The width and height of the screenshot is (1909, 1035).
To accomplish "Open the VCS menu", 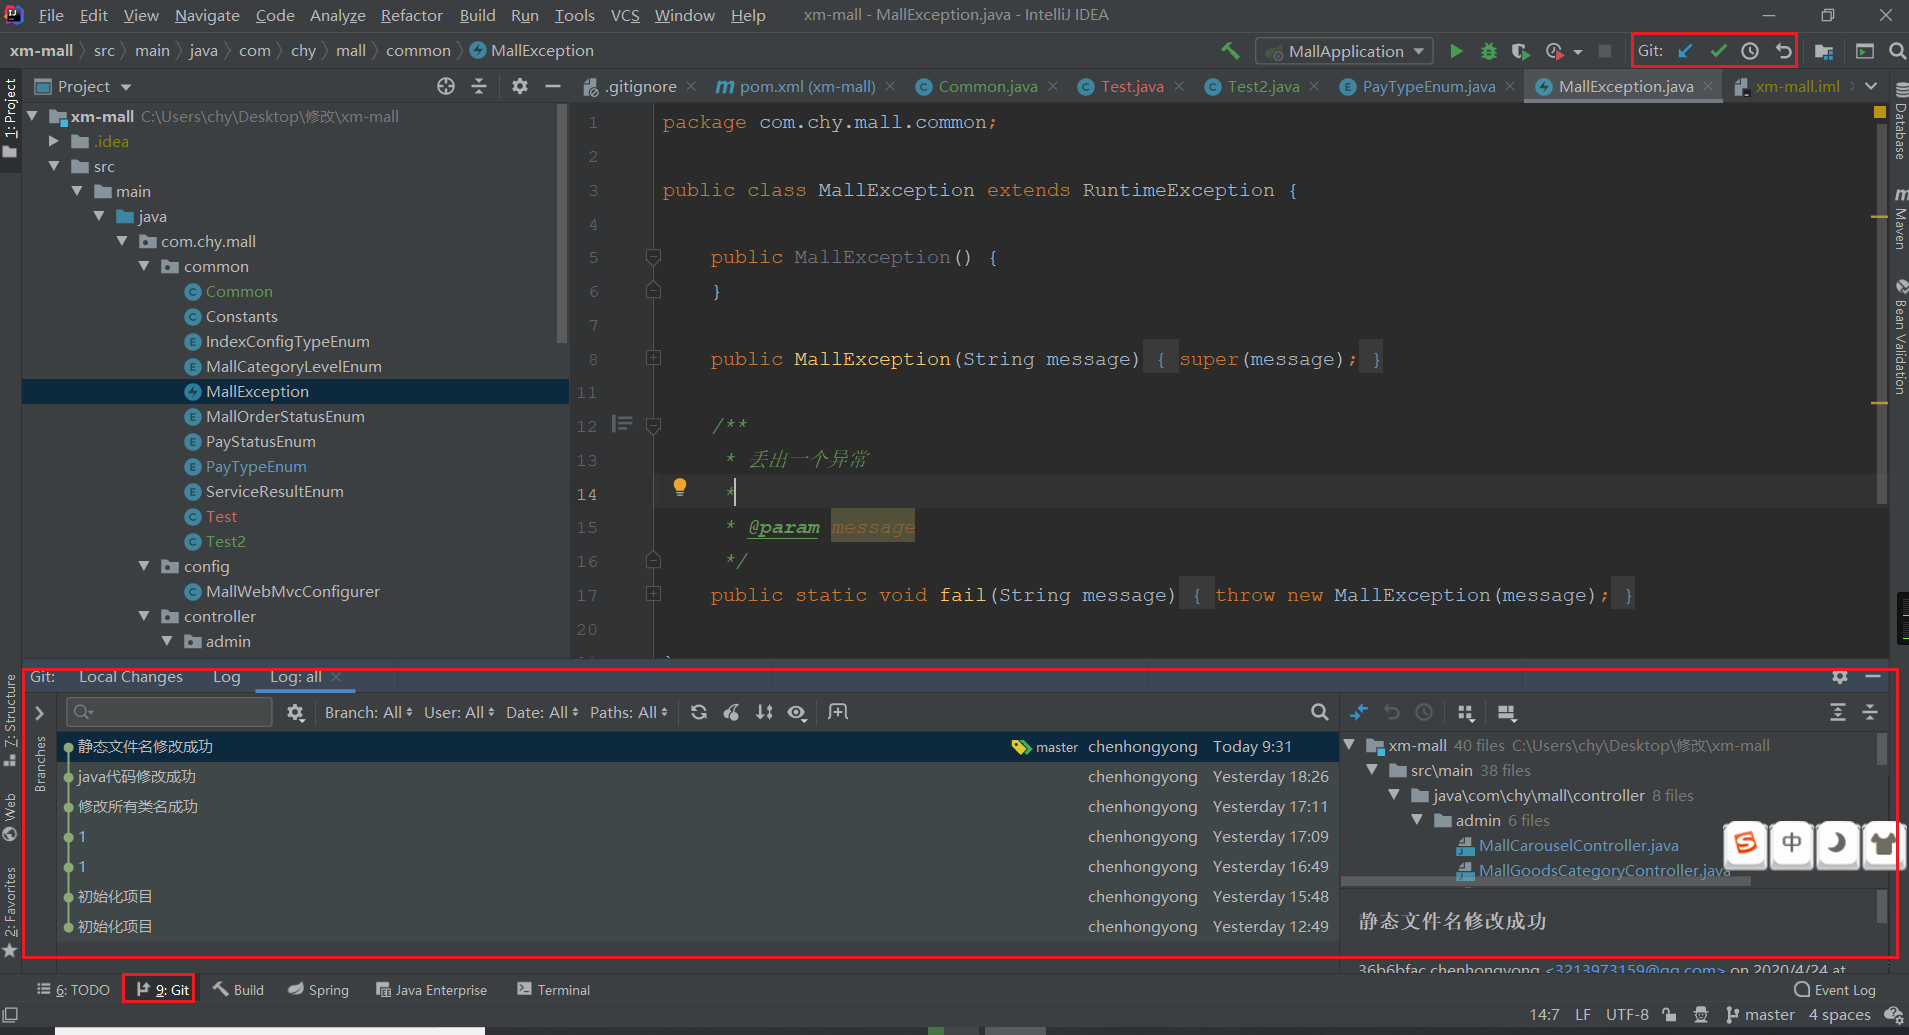I will point(625,15).
